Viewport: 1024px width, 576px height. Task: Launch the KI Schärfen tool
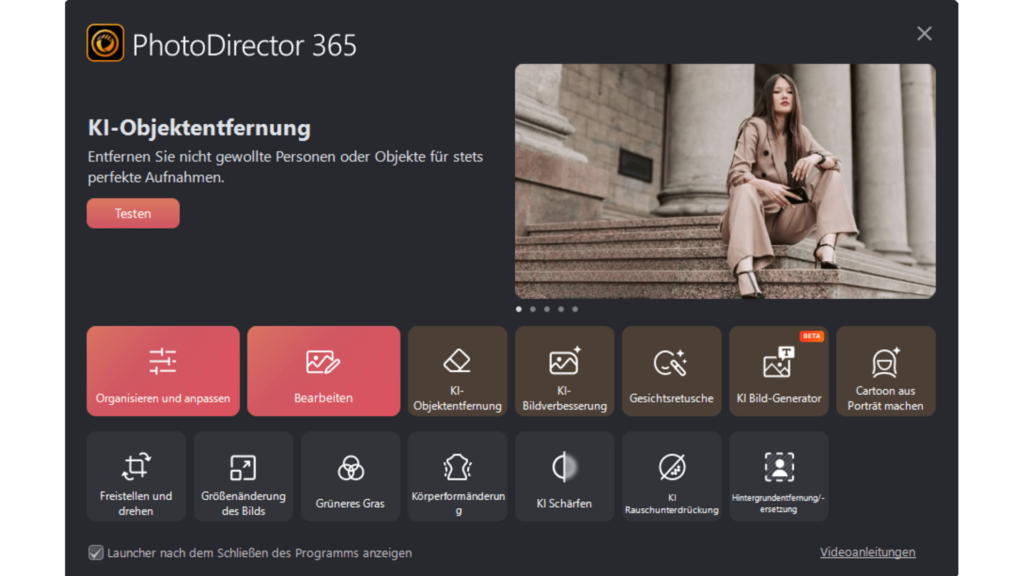pos(564,476)
